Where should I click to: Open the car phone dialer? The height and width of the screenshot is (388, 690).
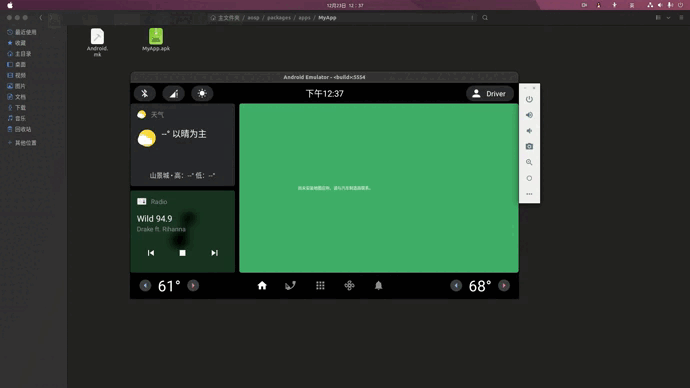(x=290, y=286)
